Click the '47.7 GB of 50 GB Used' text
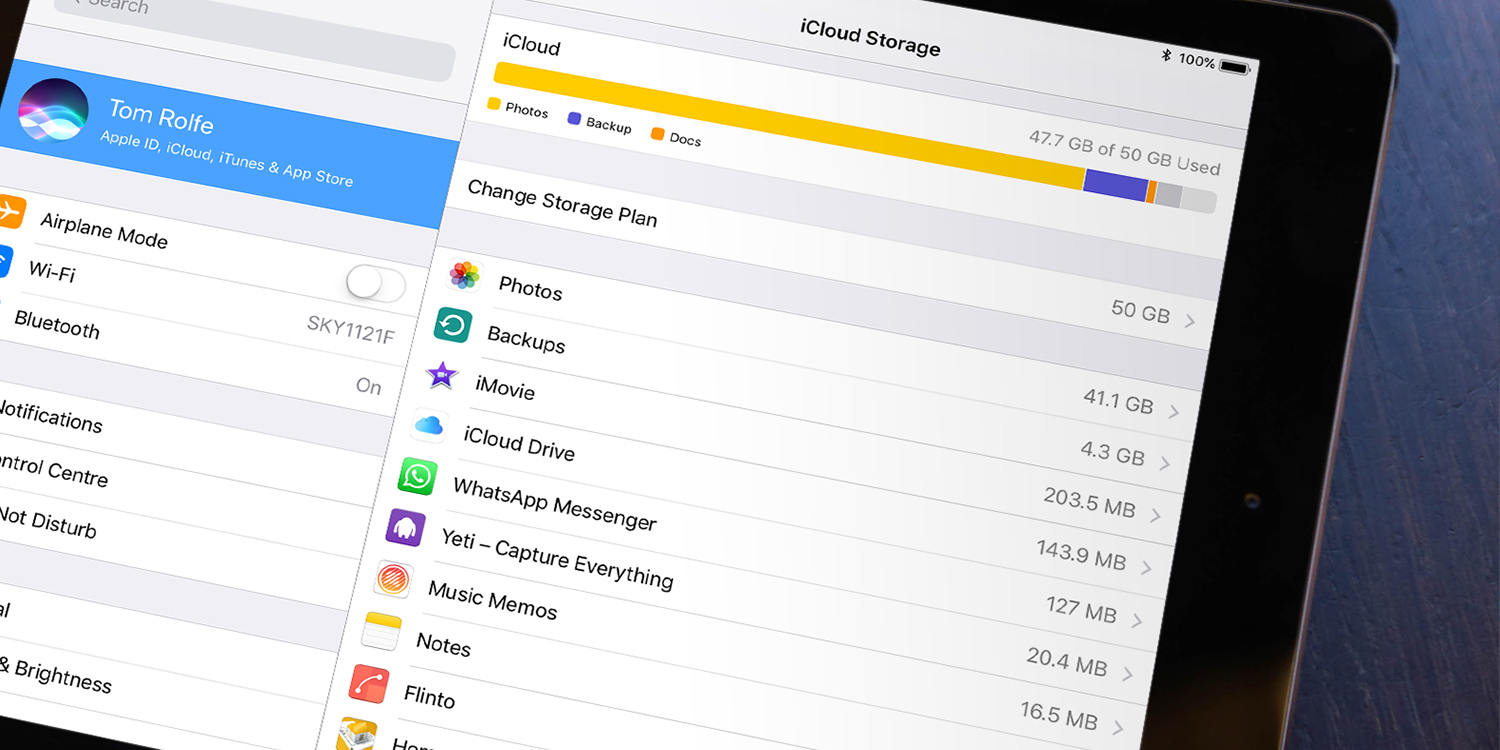Viewport: 1500px width, 750px height. (x=1124, y=152)
